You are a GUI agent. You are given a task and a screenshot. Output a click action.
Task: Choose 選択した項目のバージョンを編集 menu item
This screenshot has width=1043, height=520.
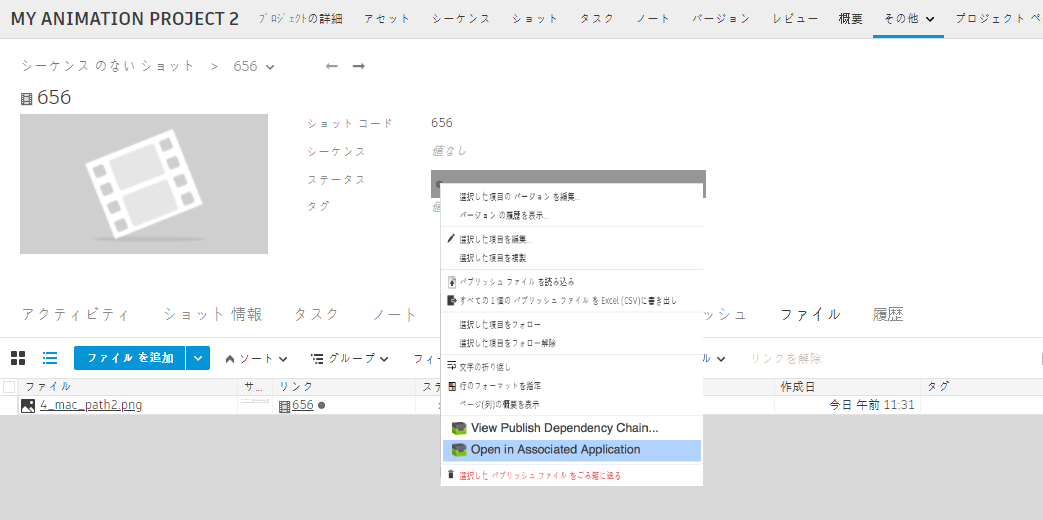tap(519, 197)
